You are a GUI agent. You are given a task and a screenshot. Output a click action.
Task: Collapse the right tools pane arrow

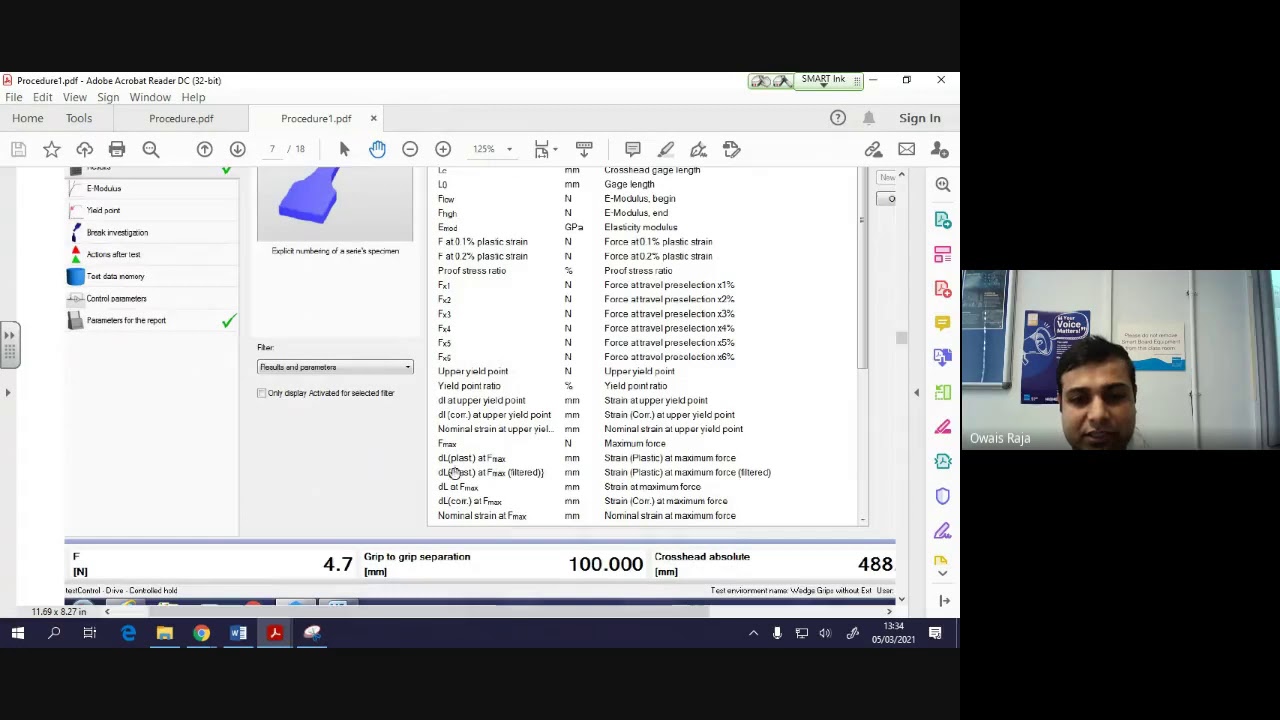tap(916, 392)
